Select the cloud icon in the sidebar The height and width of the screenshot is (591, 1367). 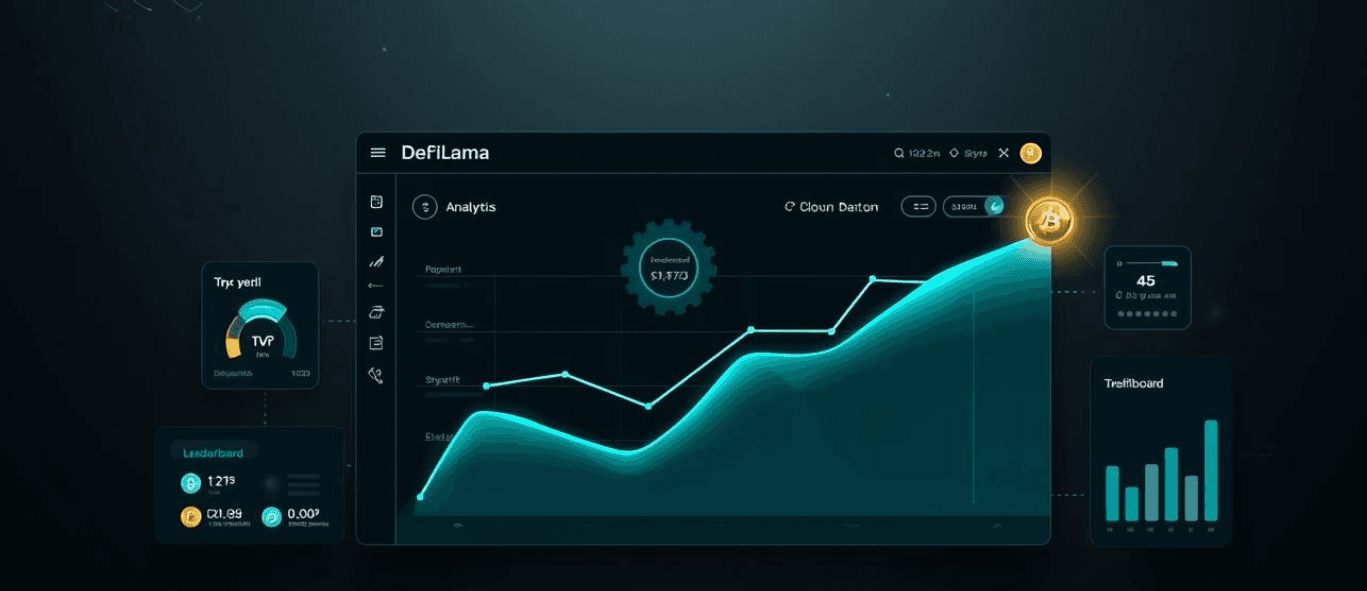377,313
